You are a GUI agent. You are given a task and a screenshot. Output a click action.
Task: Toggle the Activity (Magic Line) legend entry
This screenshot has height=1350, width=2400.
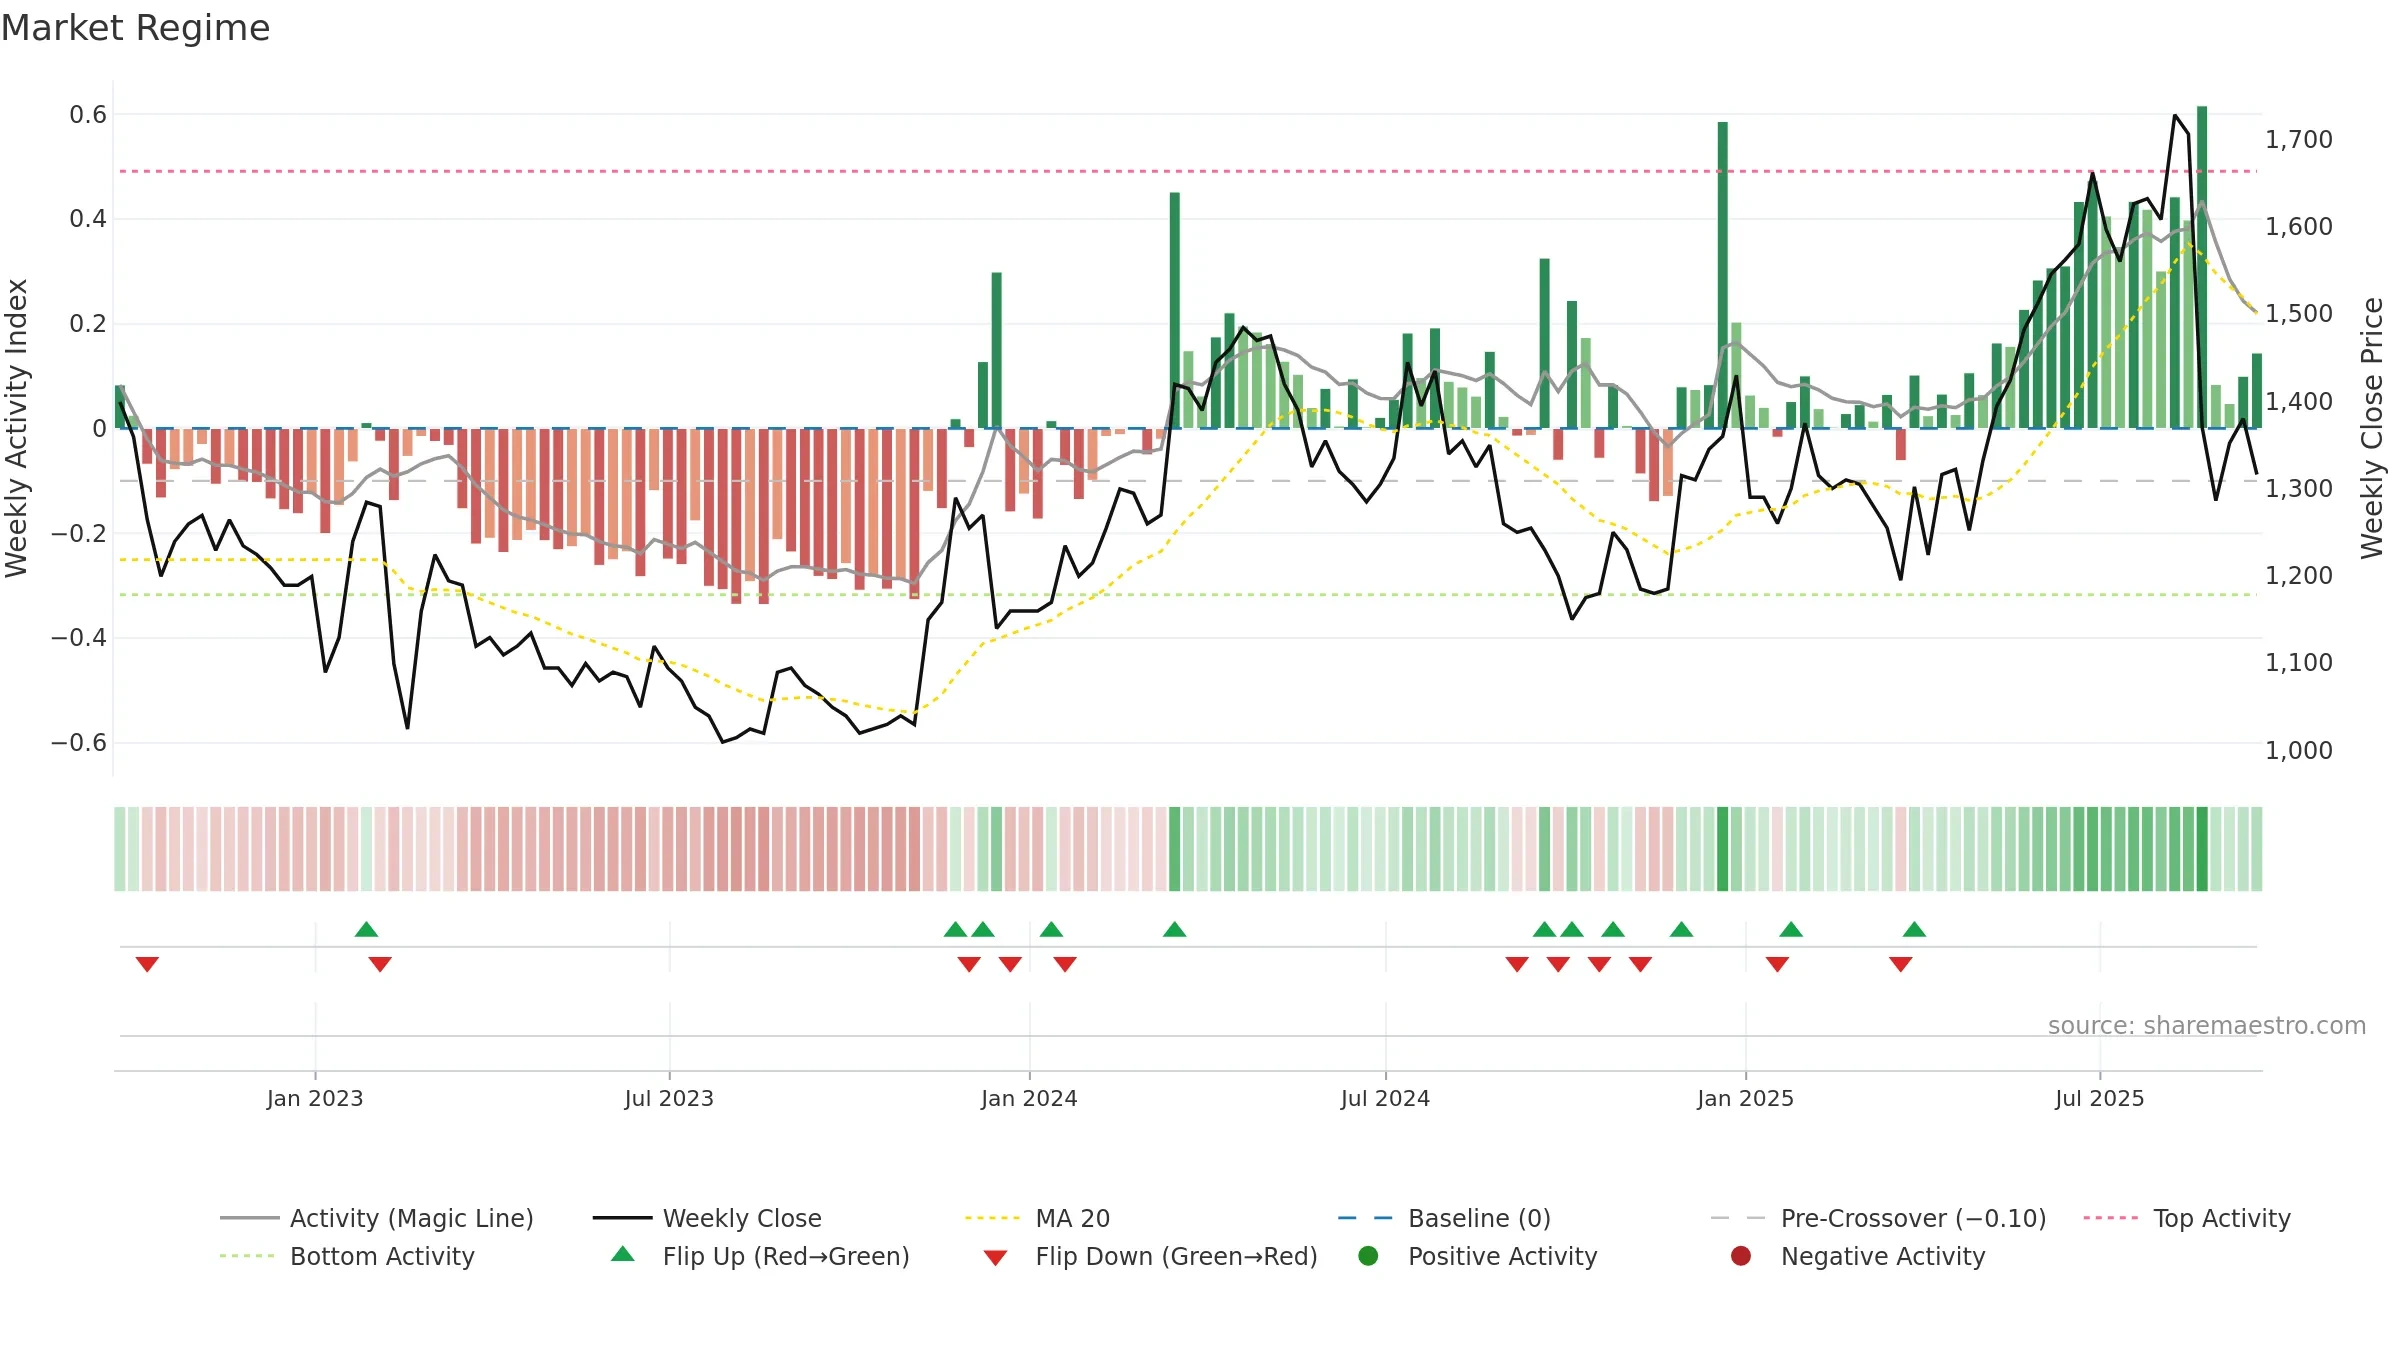click(x=377, y=1218)
